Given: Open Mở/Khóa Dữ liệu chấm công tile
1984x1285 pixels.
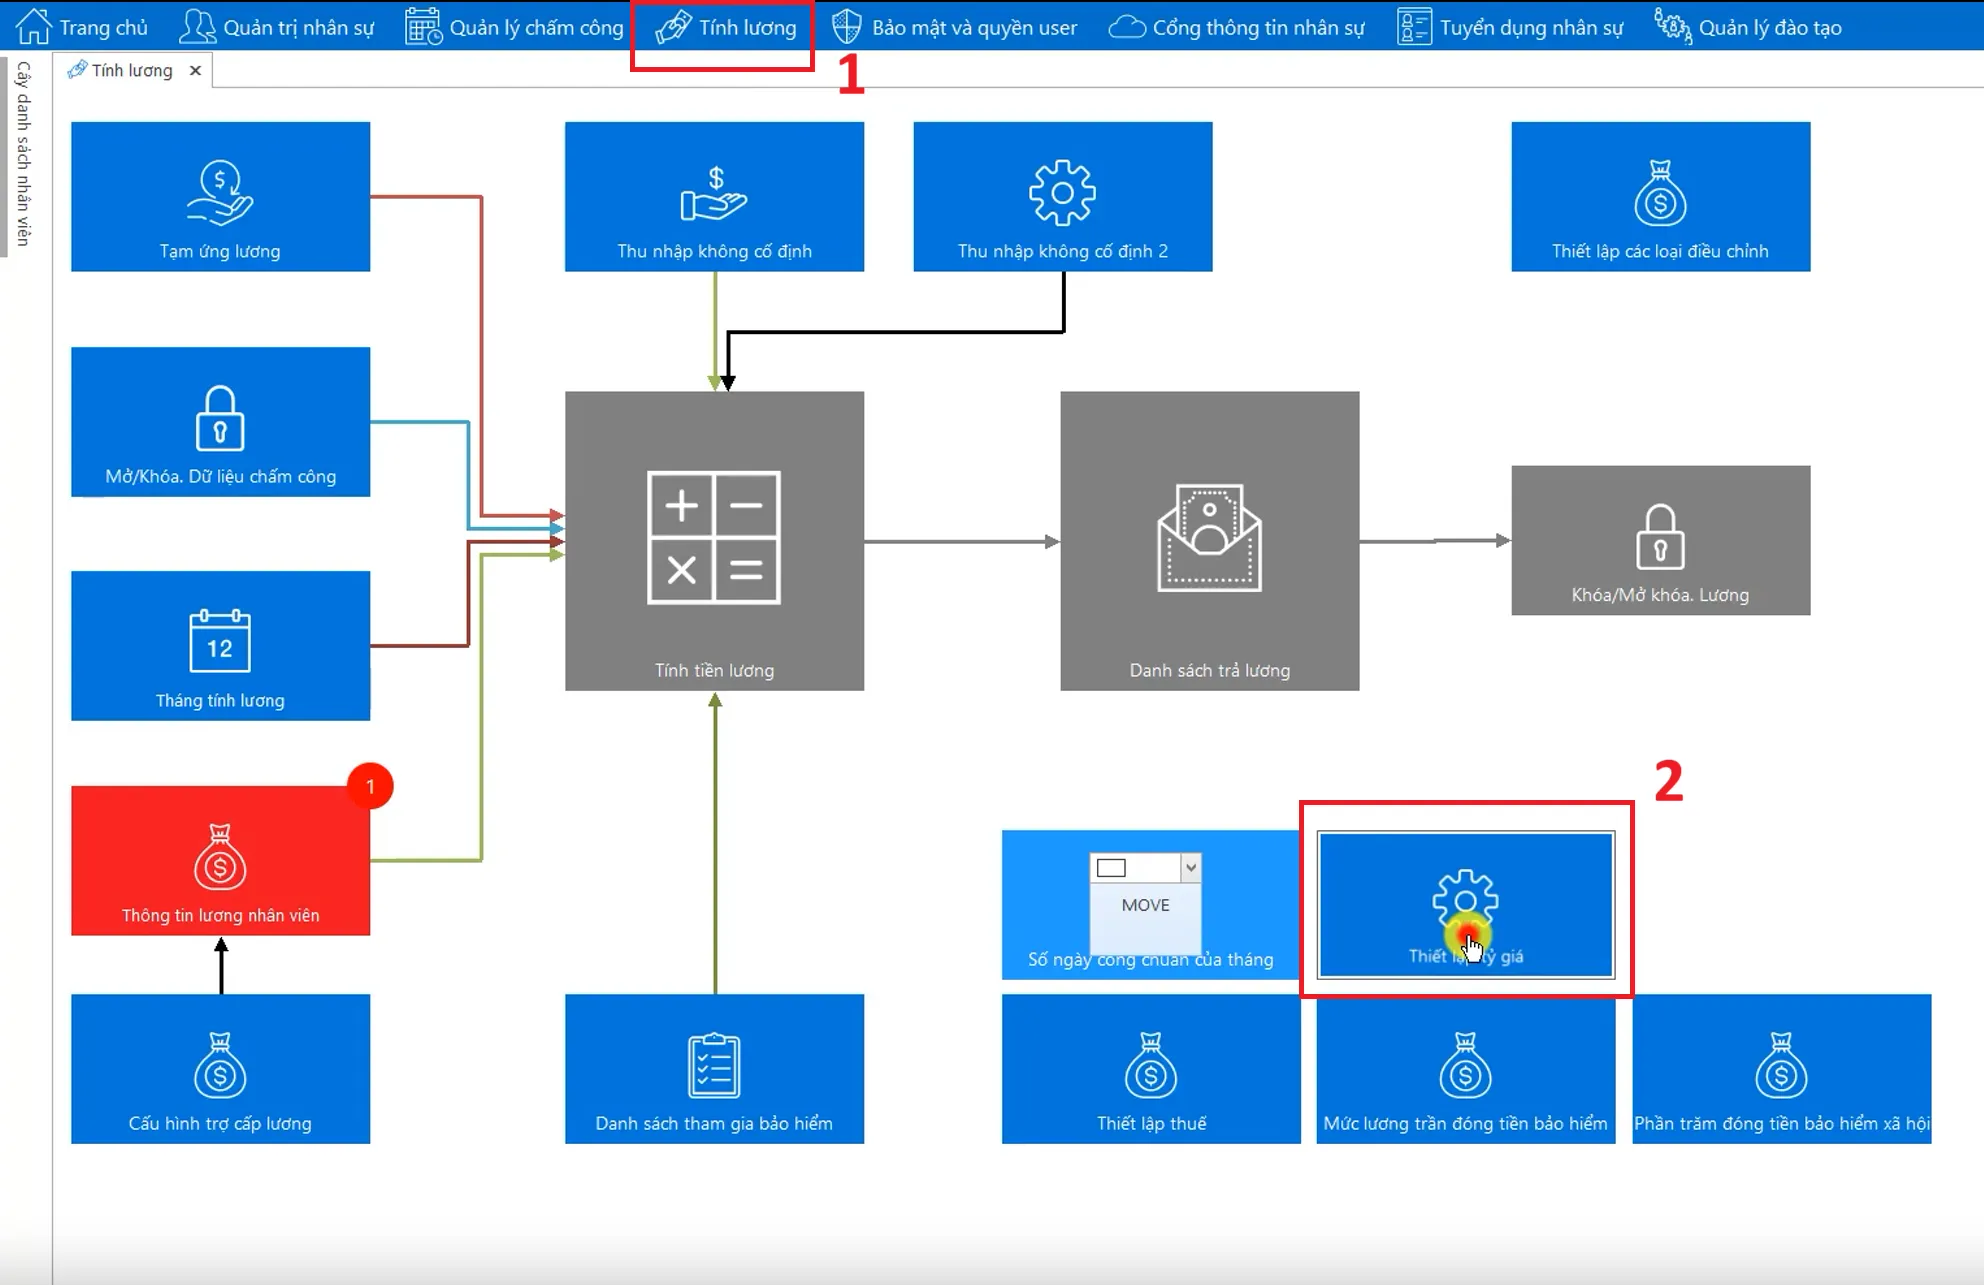Looking at the screenshot, I should coord(220,421).
